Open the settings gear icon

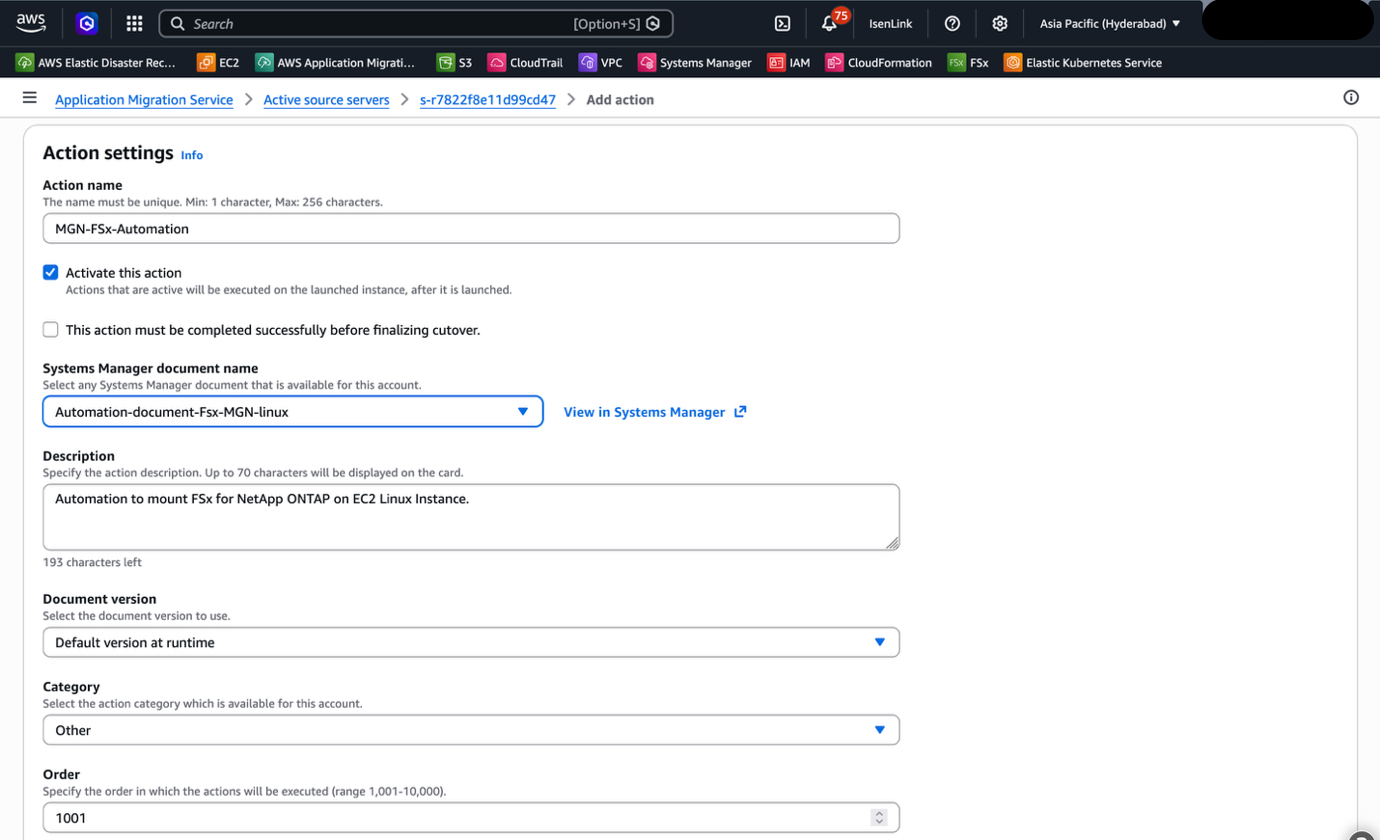pos(999,23)
